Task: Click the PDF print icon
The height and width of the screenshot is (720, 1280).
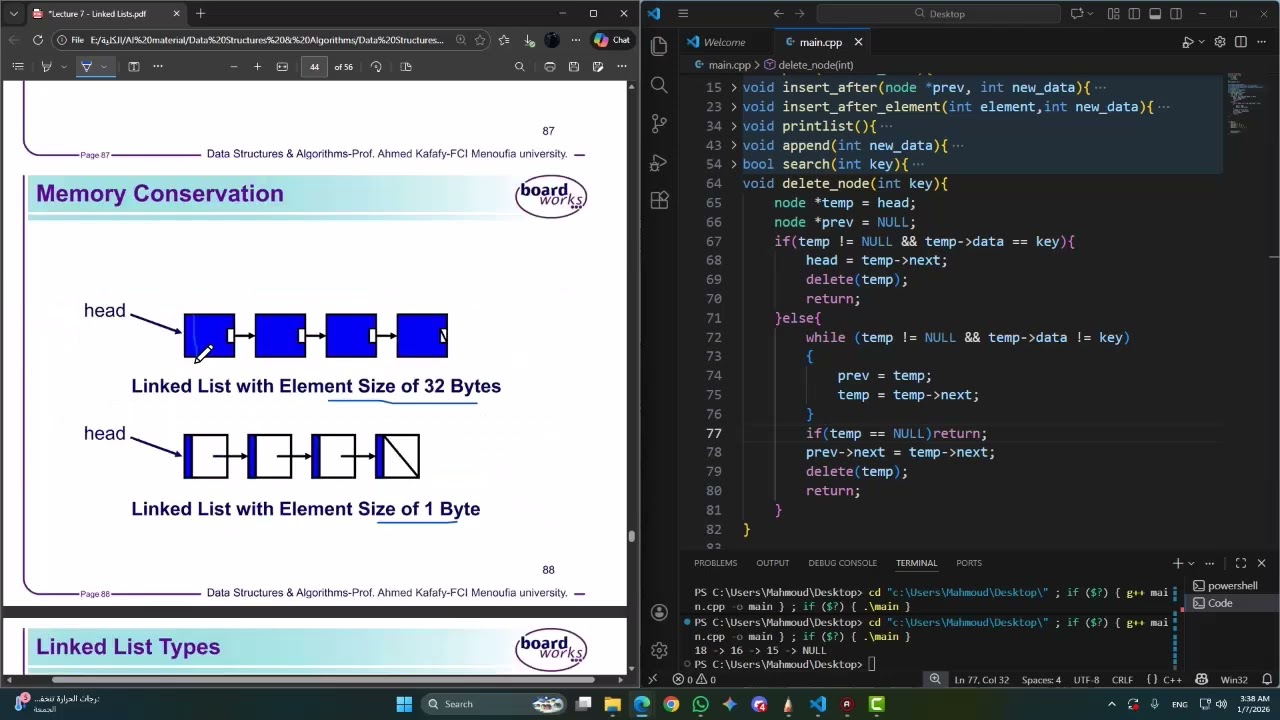Action: pyautogui.click(x=549, y=67)
